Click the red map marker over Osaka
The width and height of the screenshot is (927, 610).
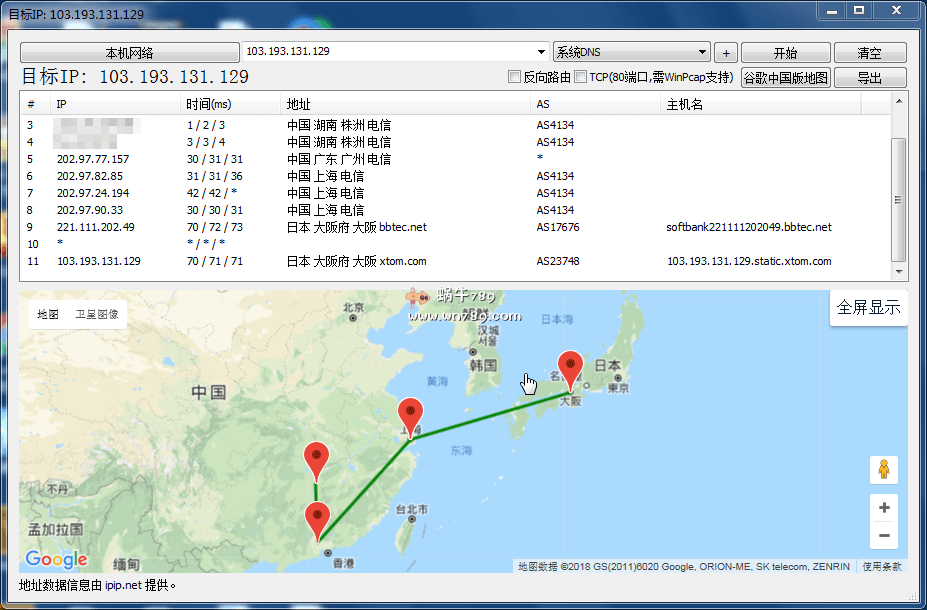tap(570, 369)
